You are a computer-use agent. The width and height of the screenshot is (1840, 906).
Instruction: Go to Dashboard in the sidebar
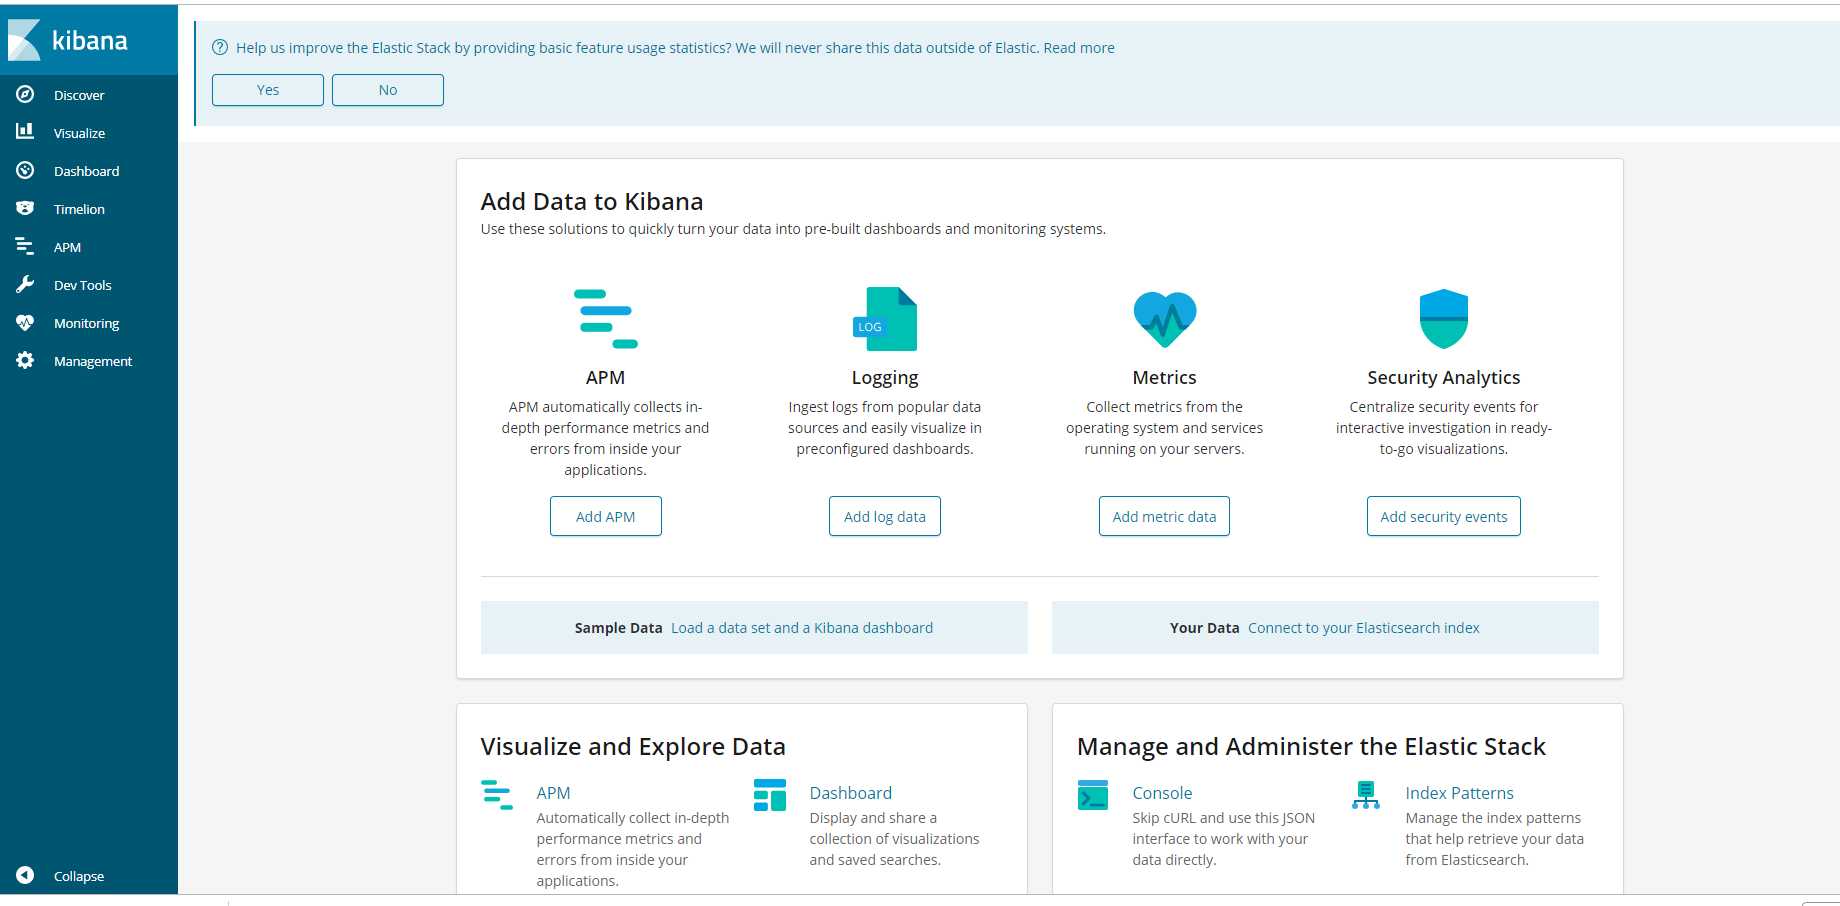(86, 171)
